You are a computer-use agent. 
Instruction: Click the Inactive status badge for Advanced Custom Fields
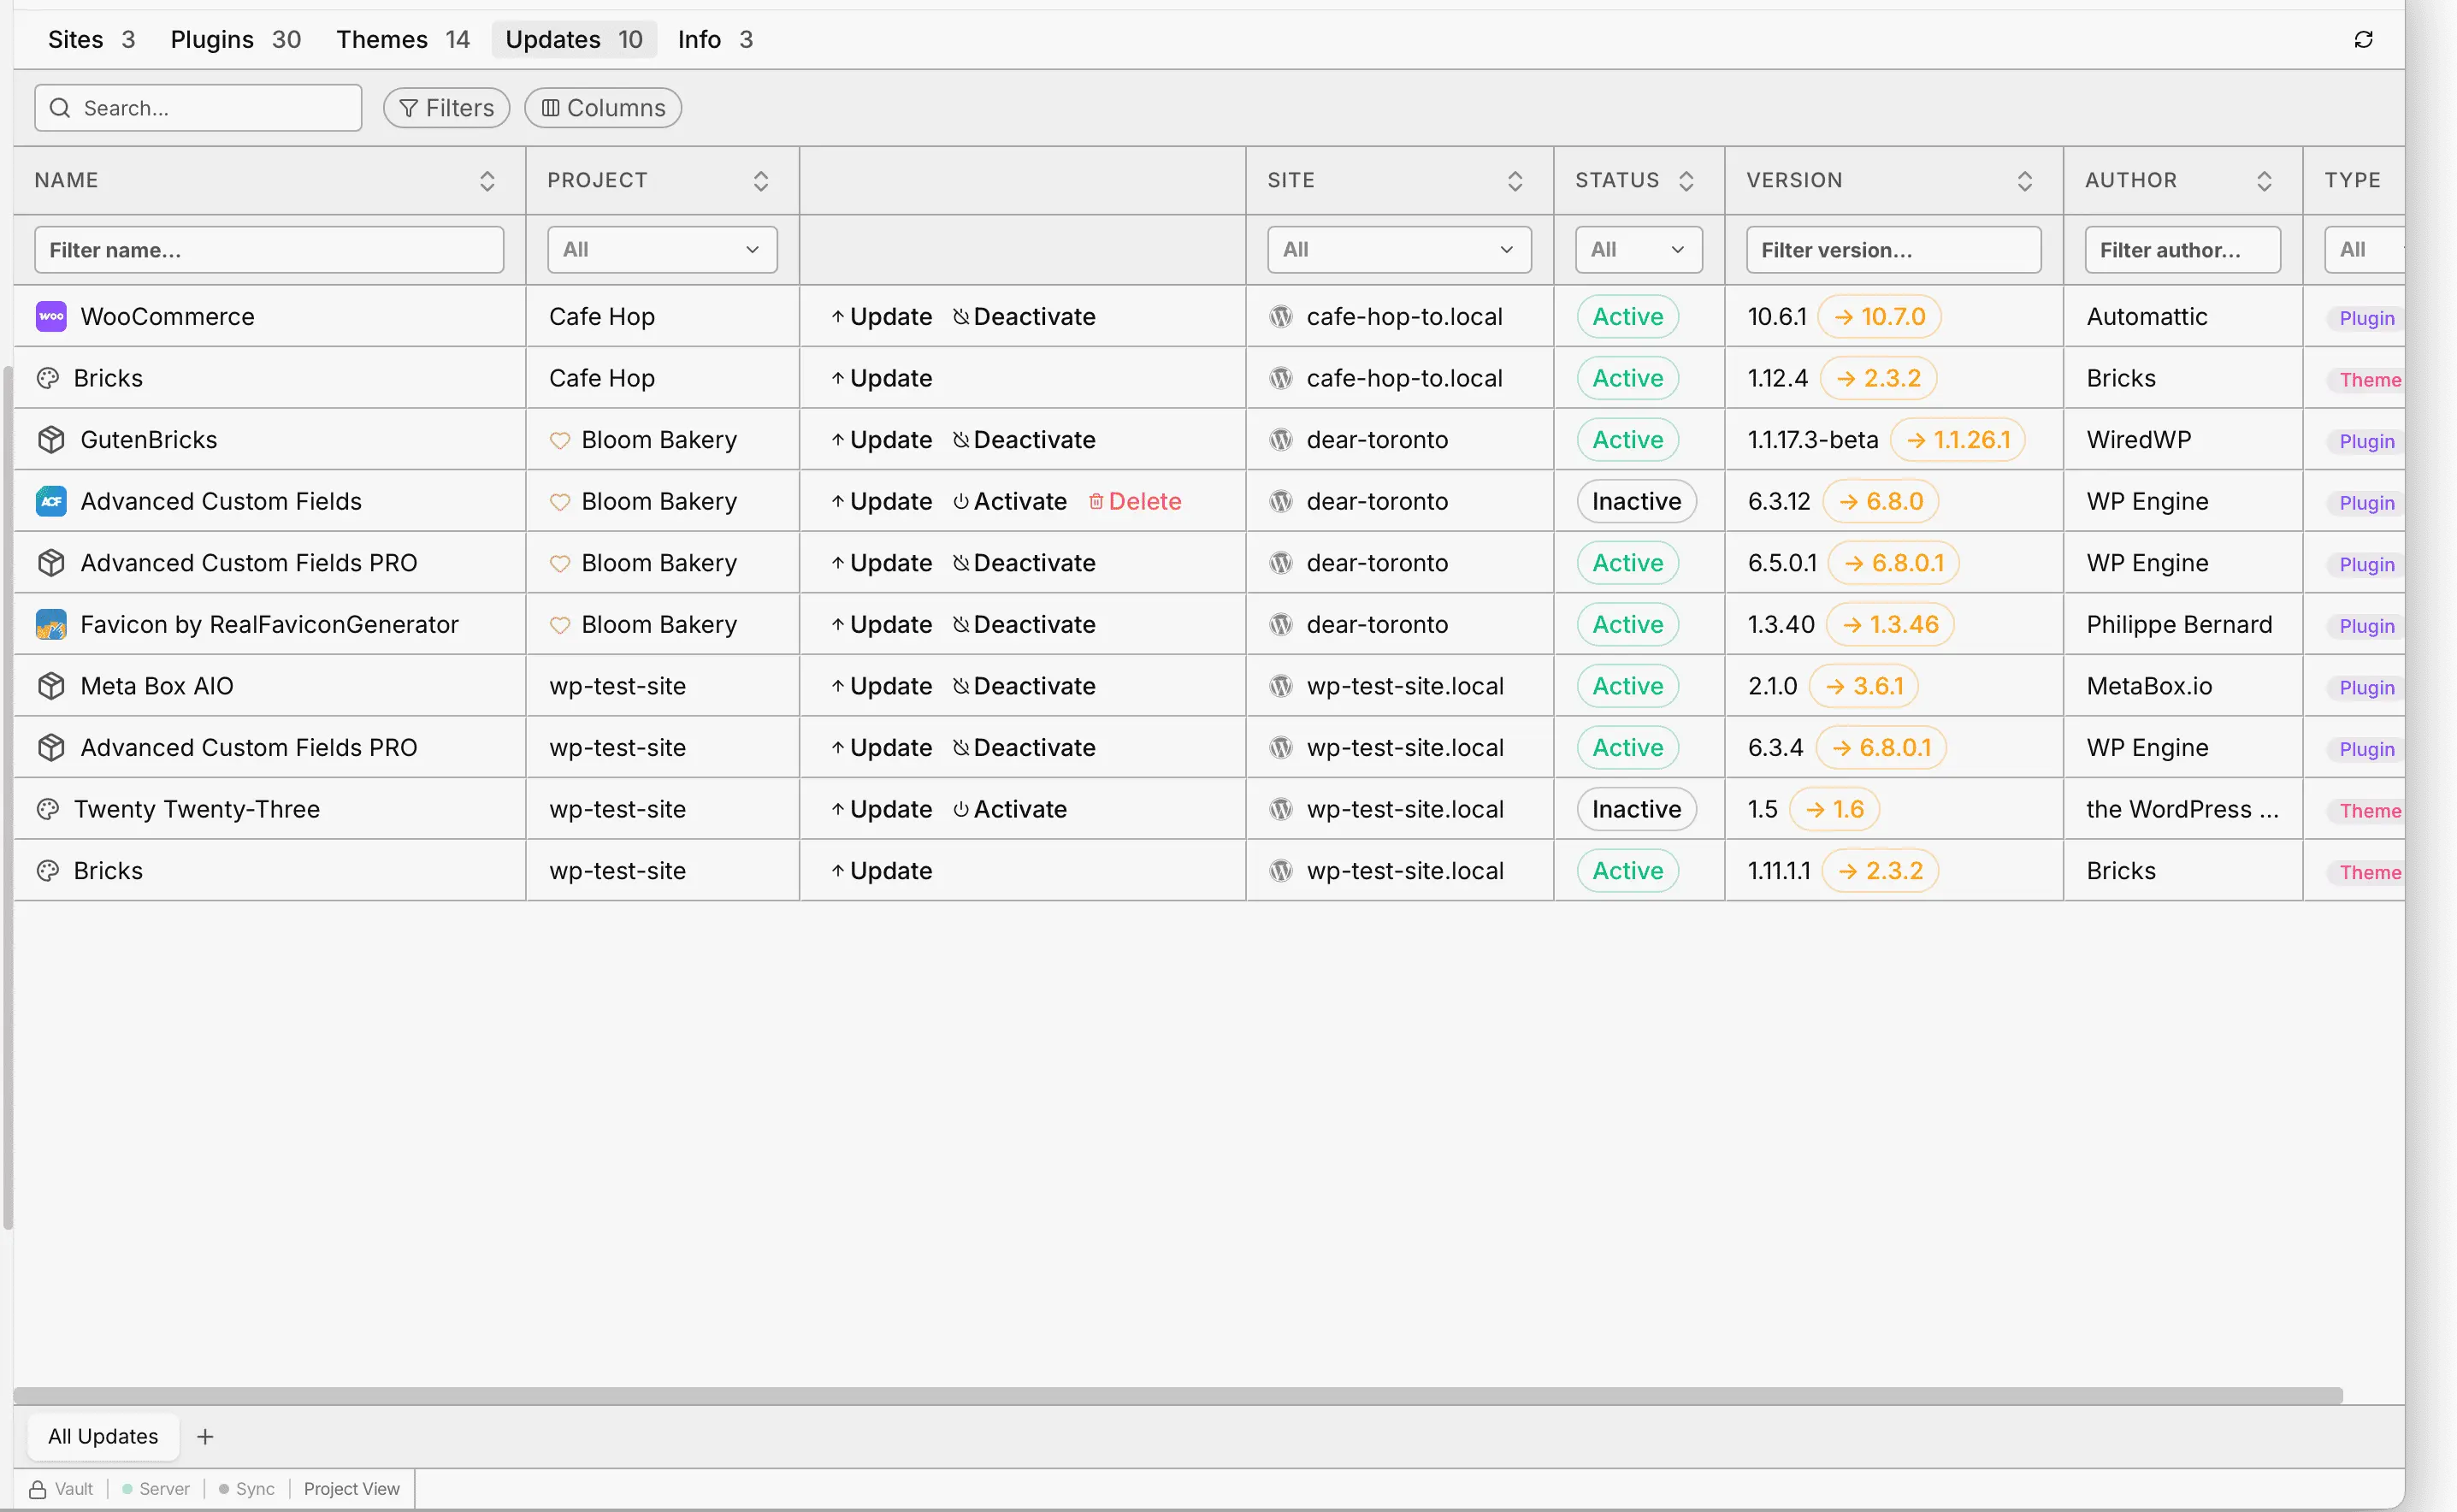point(1636,502)
